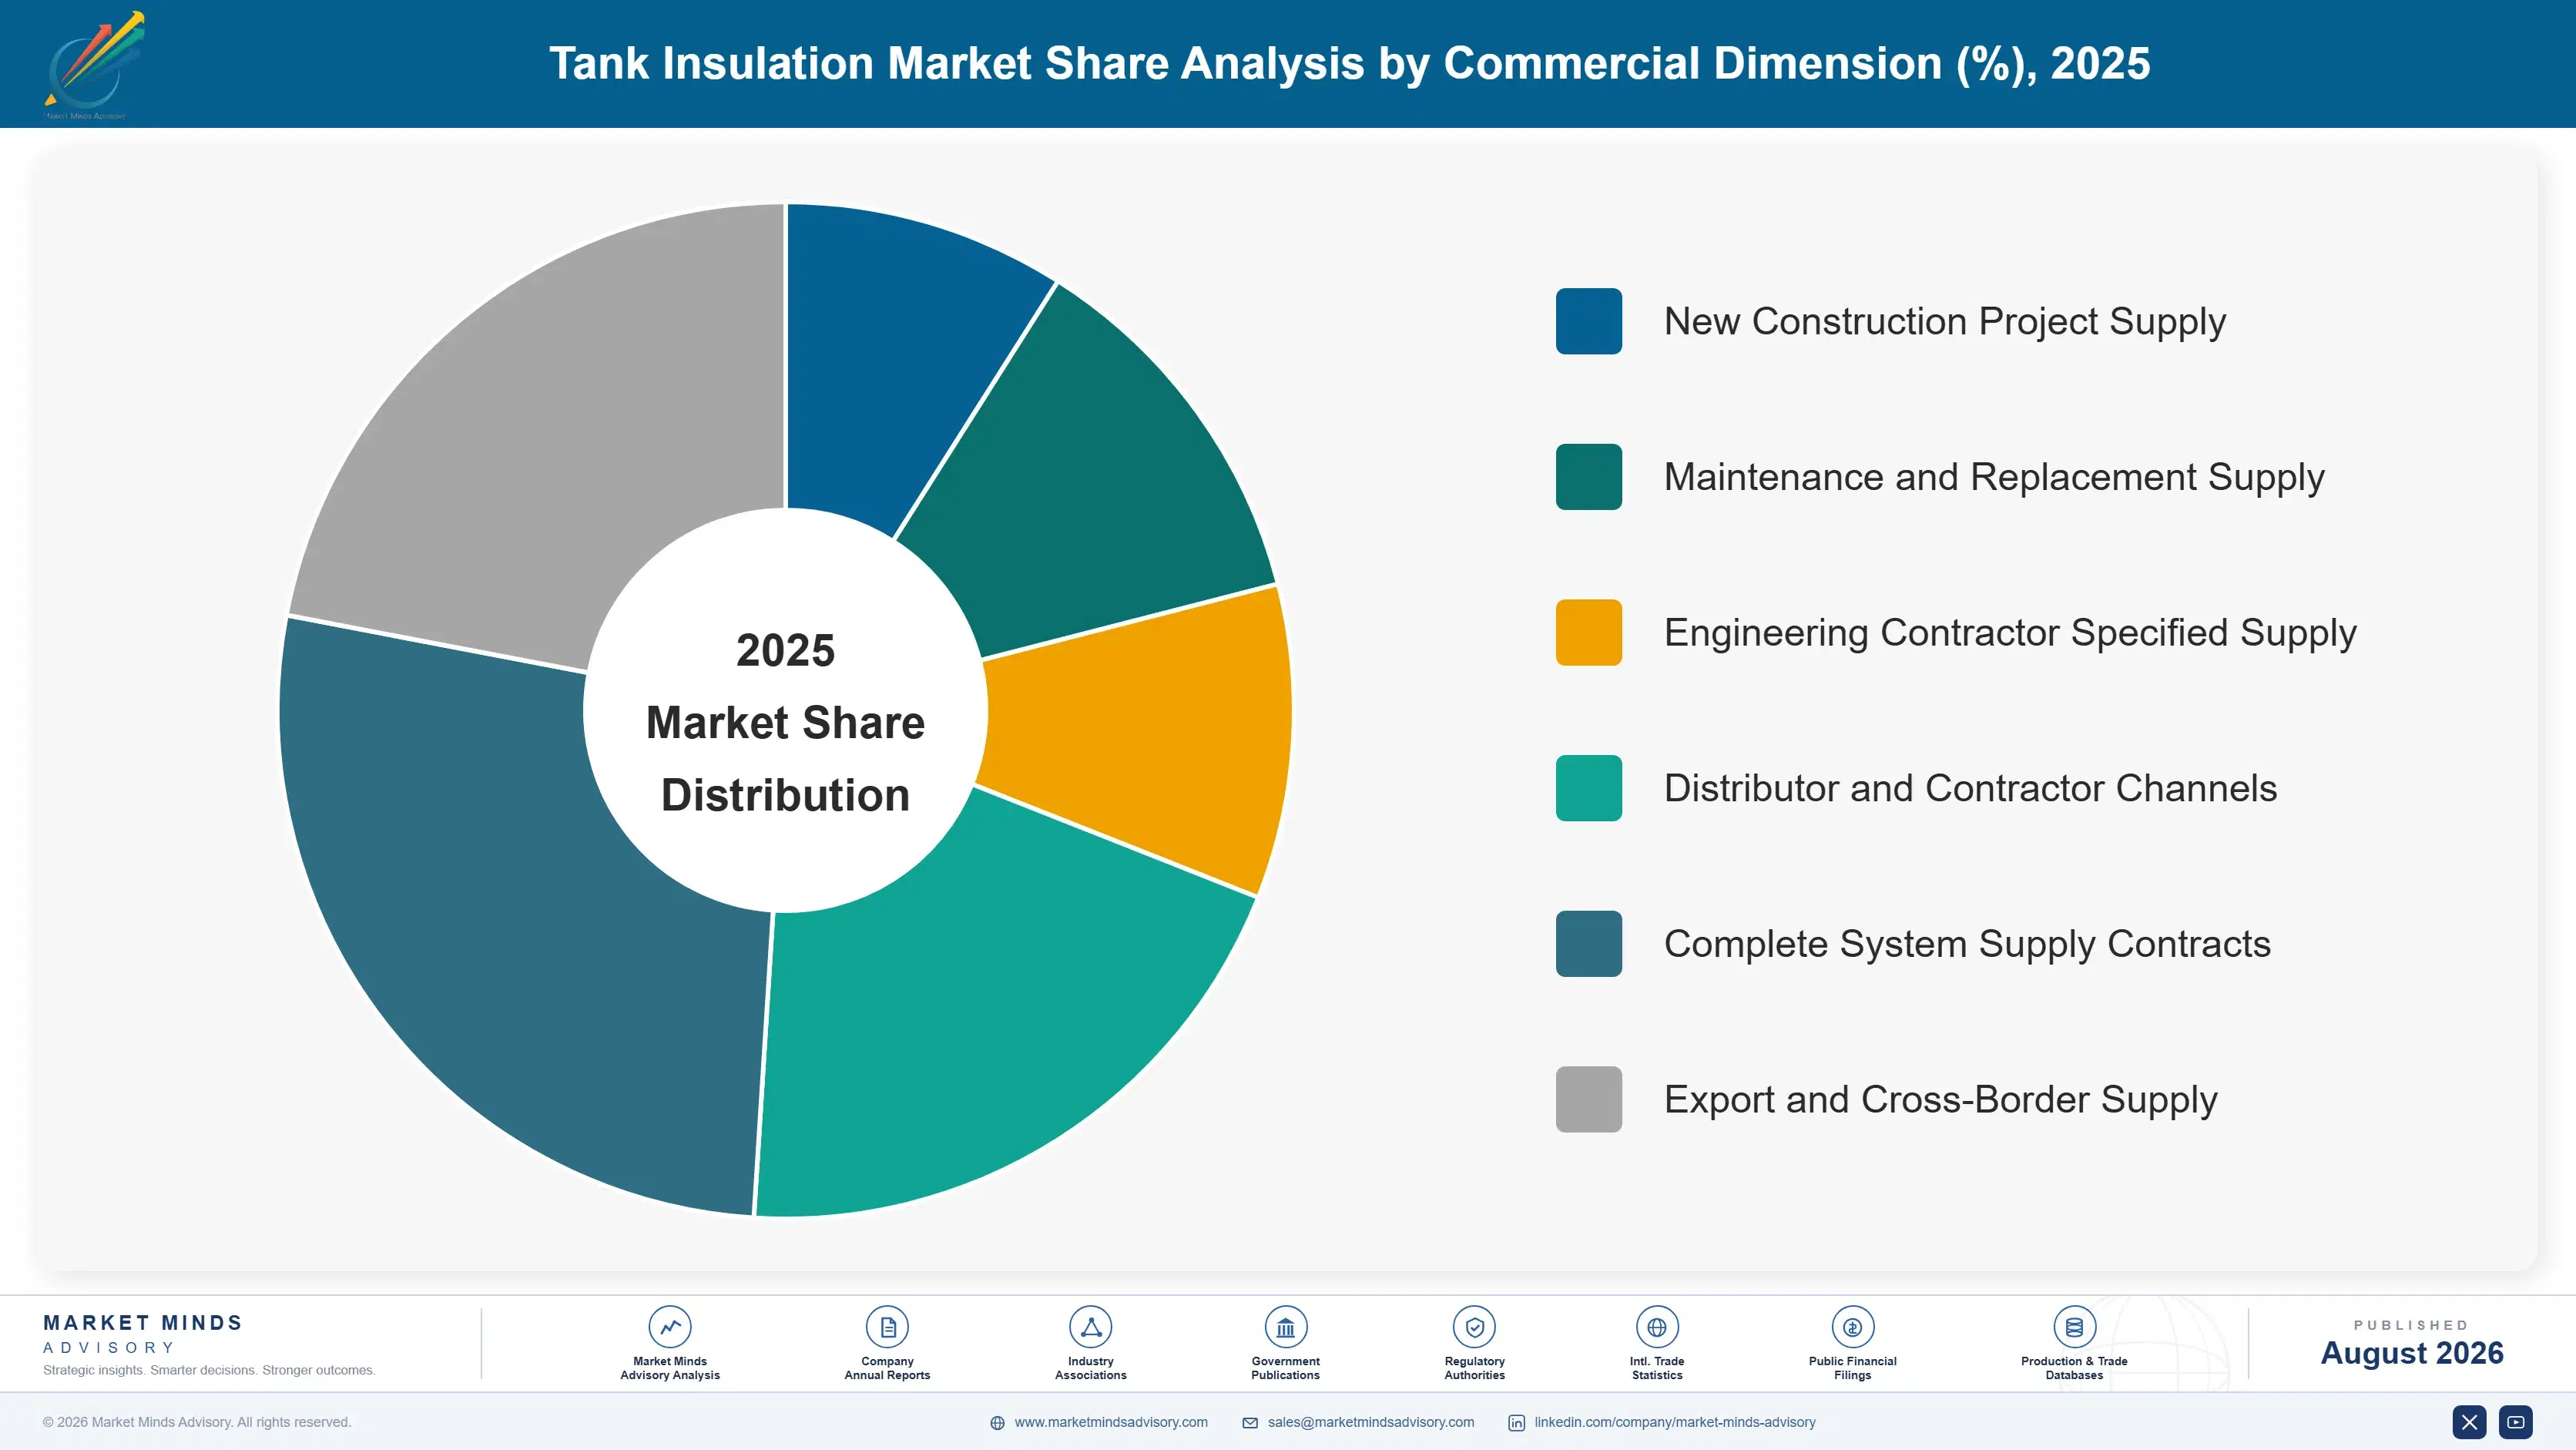Click the LinkedIn icon in footer
Screen dimensions: 2576x1450
(x=1516, y=1423)
